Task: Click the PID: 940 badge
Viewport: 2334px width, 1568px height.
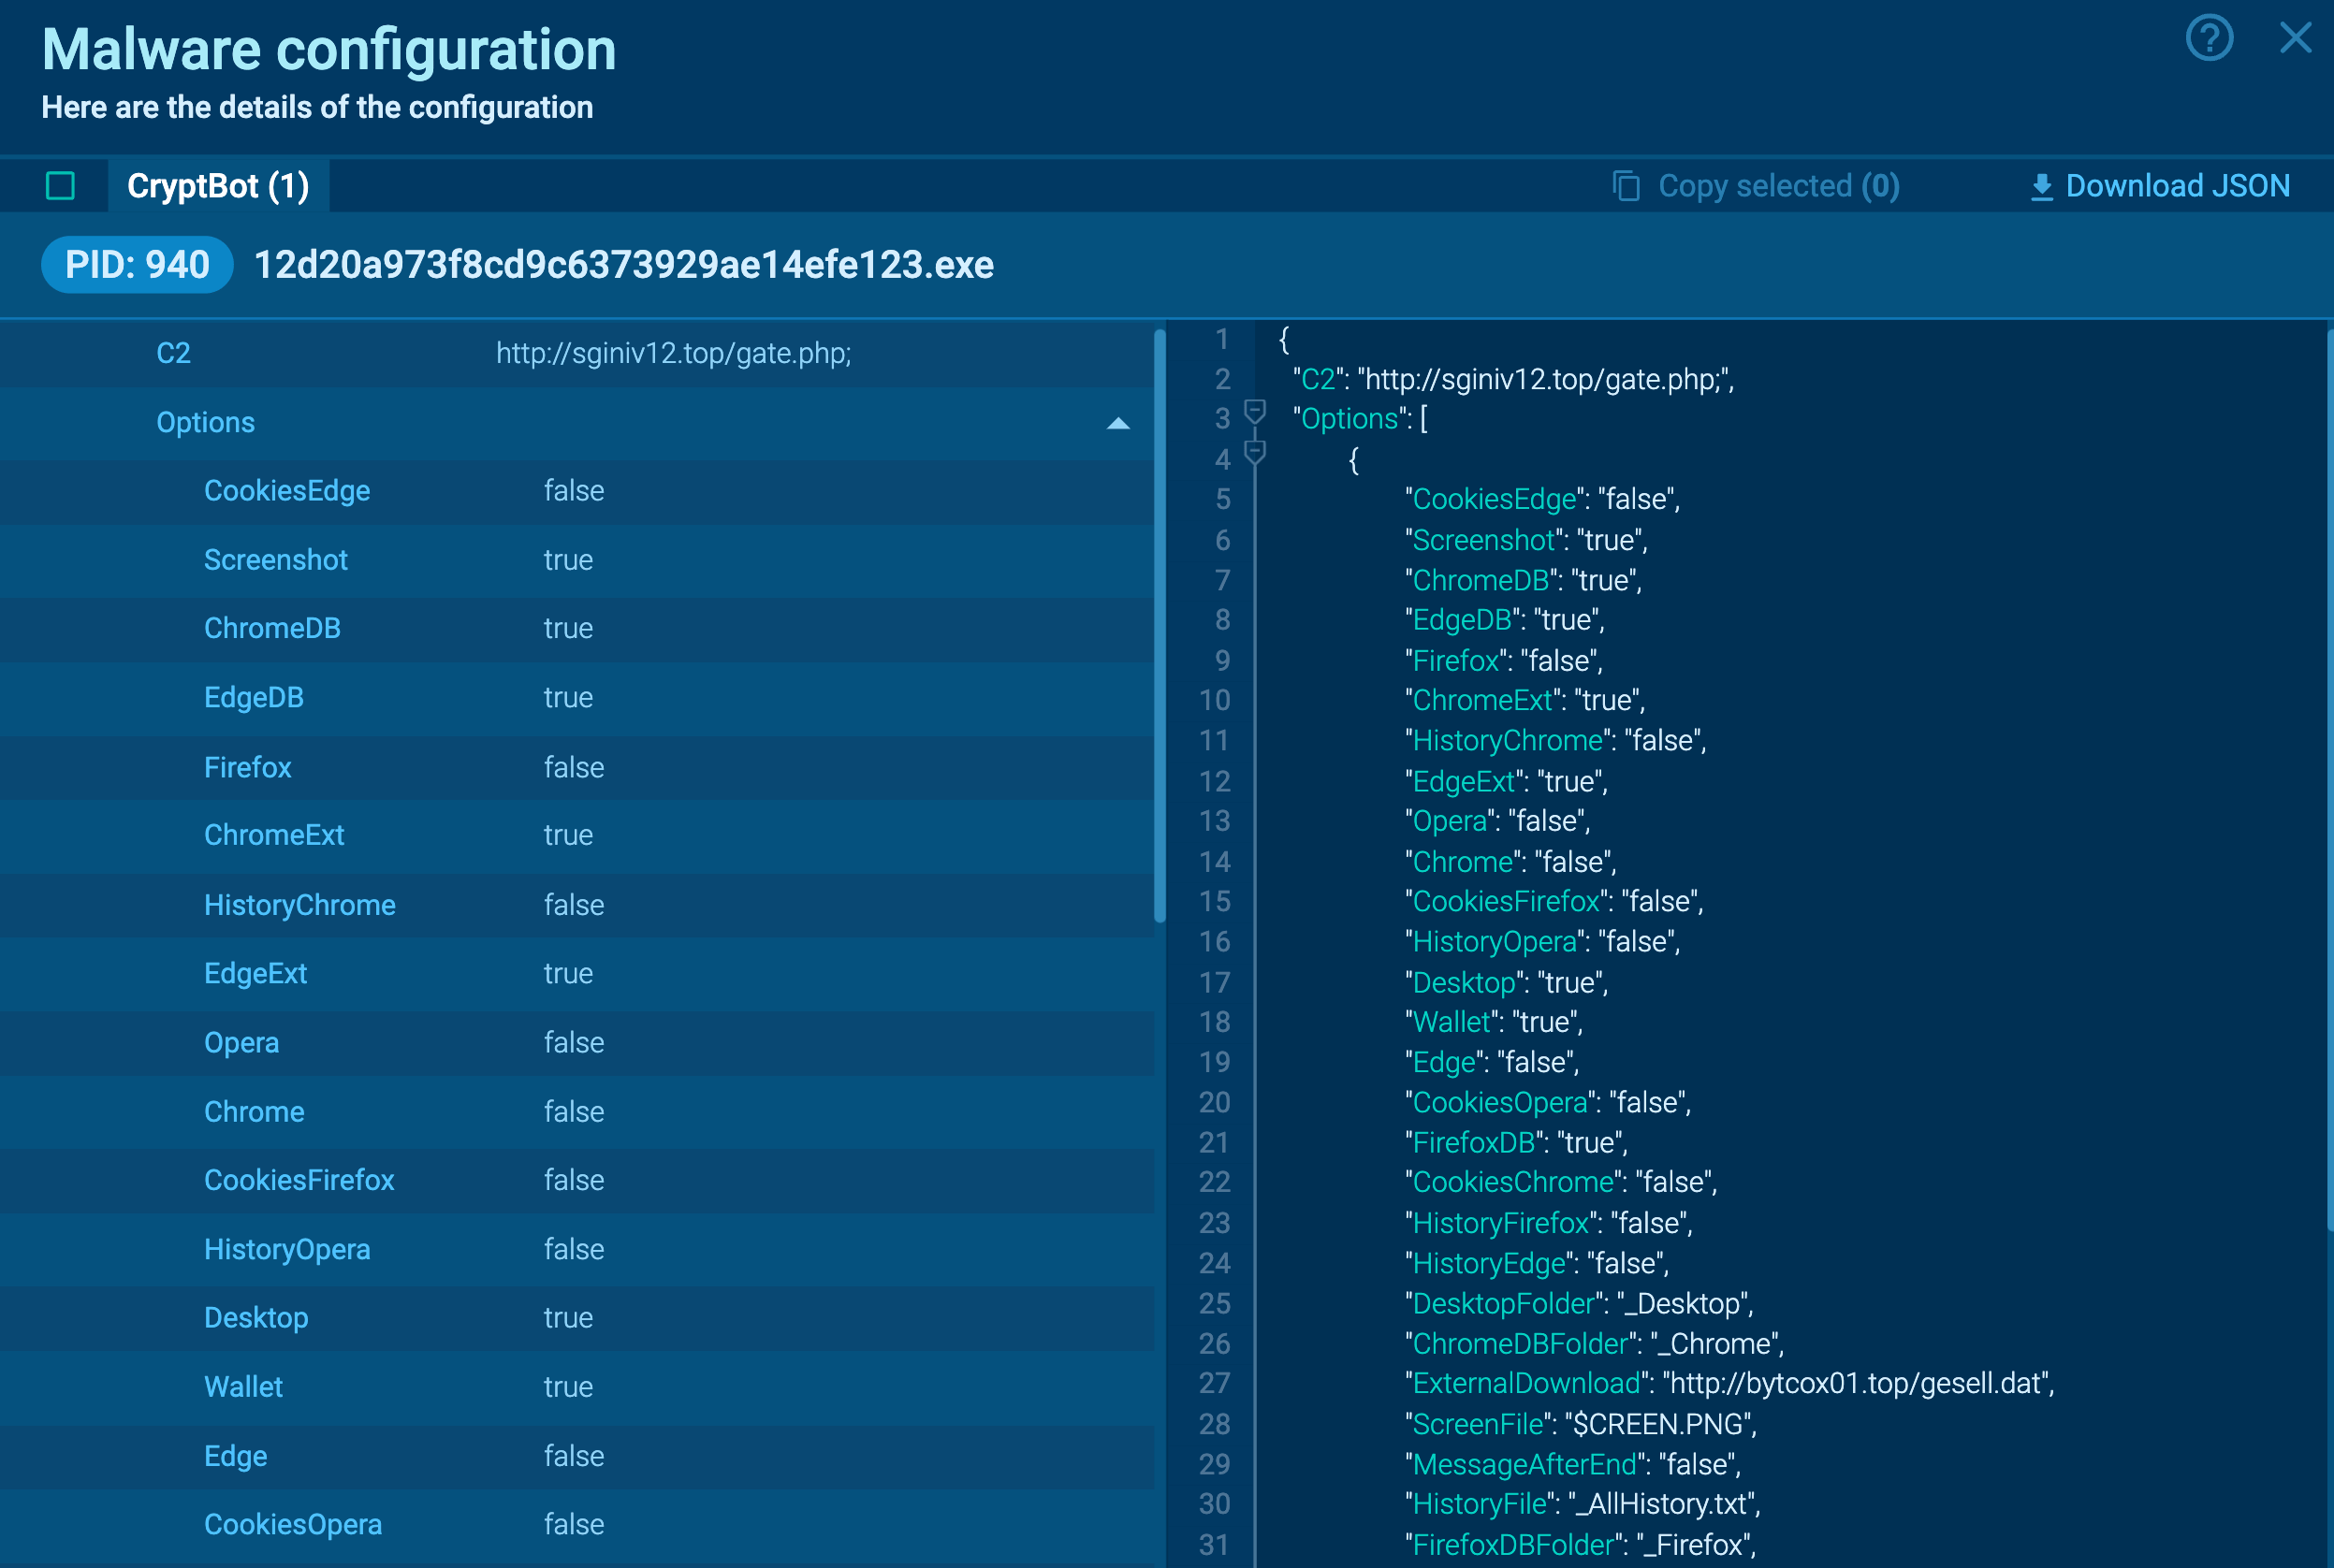Action: (x=137, y=265)
